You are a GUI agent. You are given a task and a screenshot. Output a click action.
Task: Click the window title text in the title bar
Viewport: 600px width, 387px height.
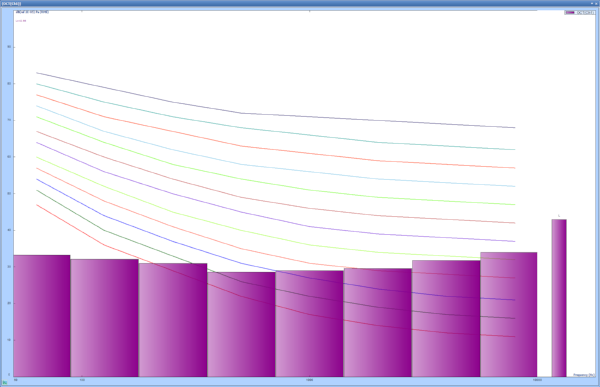point(11,3)
